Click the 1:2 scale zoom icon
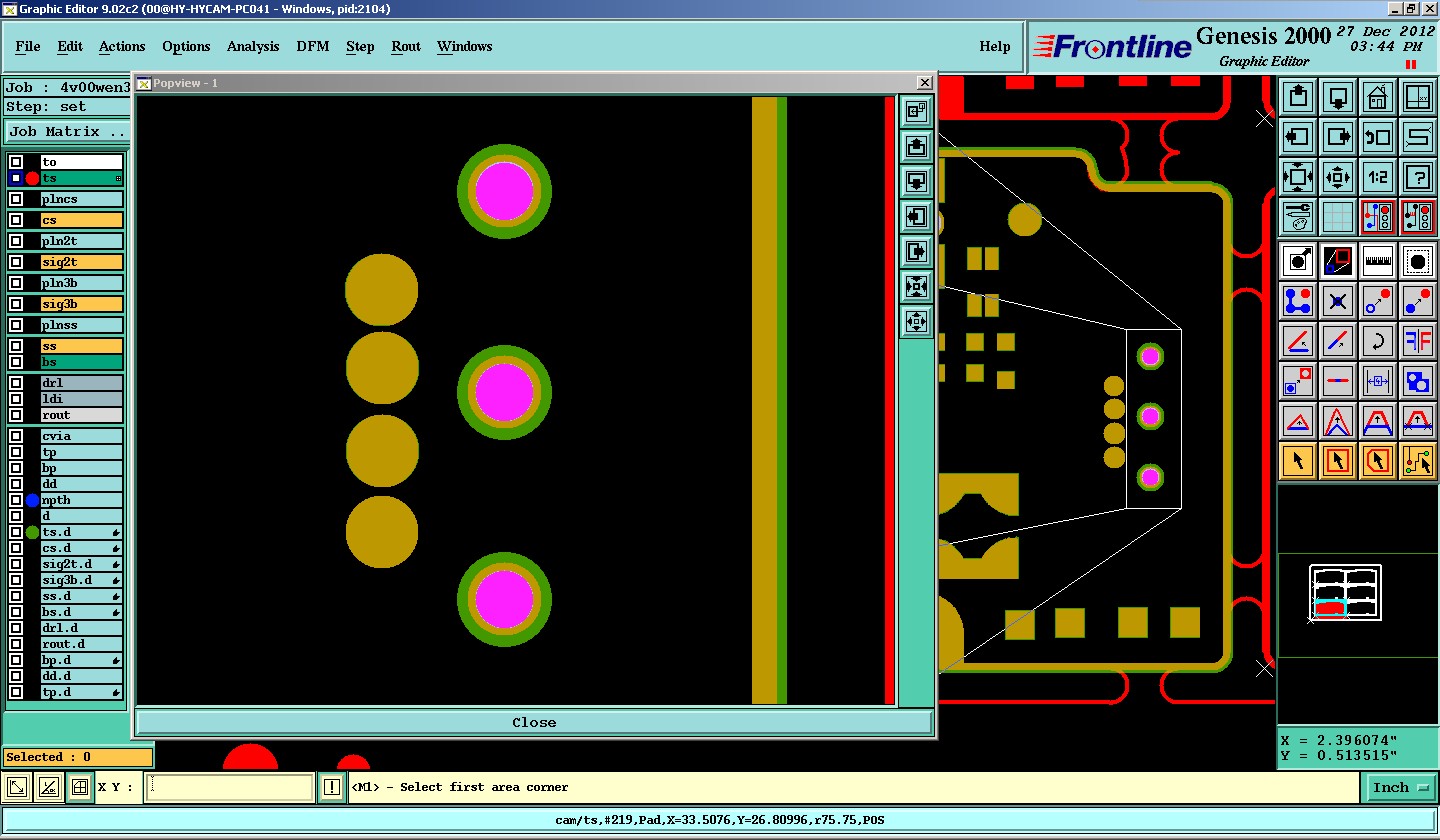This screenshot has height=840, width=1440. (x=1378, y=177)
